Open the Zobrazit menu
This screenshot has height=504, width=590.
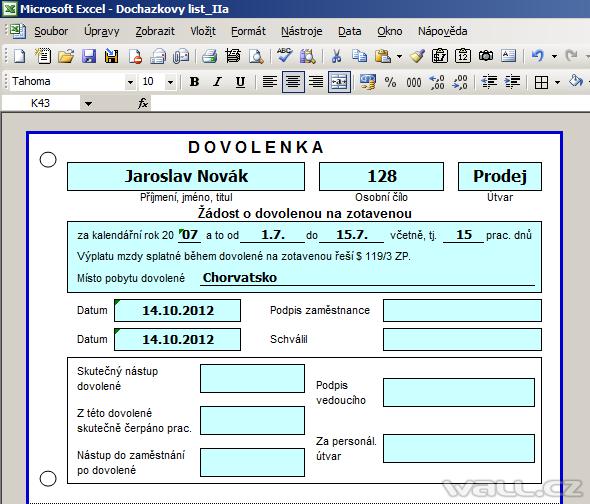155,31
